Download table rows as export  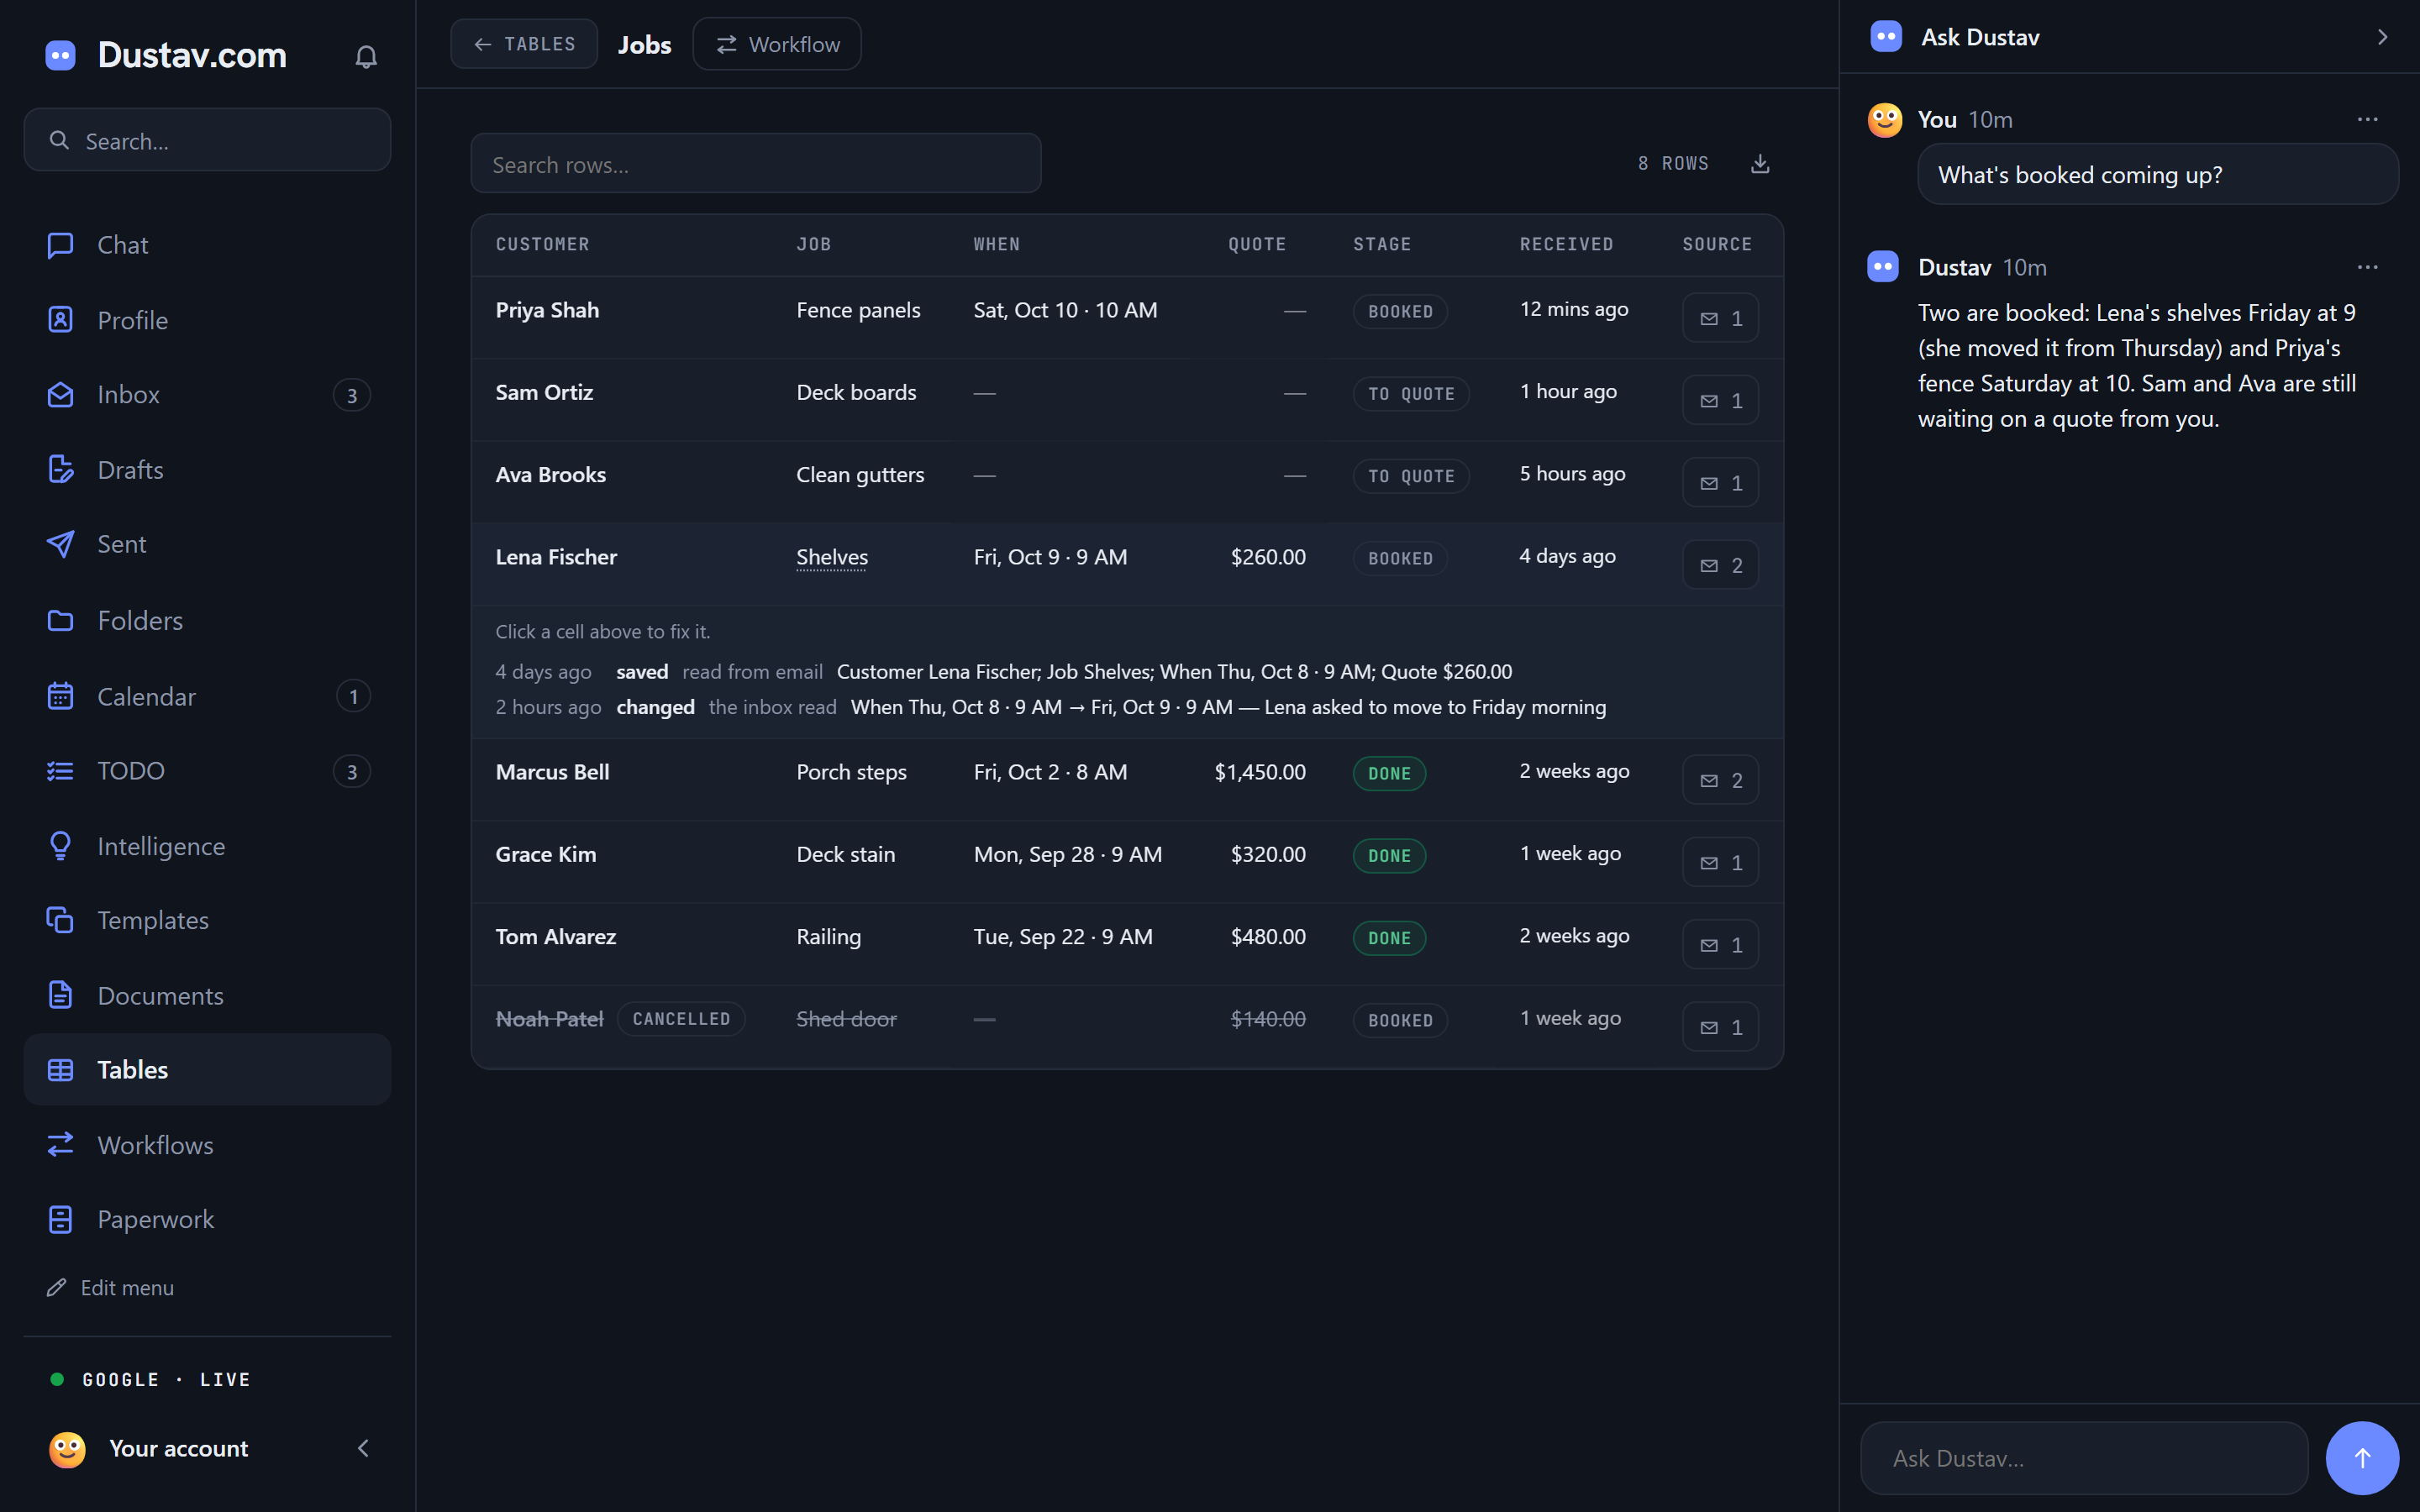point(1760,163)
